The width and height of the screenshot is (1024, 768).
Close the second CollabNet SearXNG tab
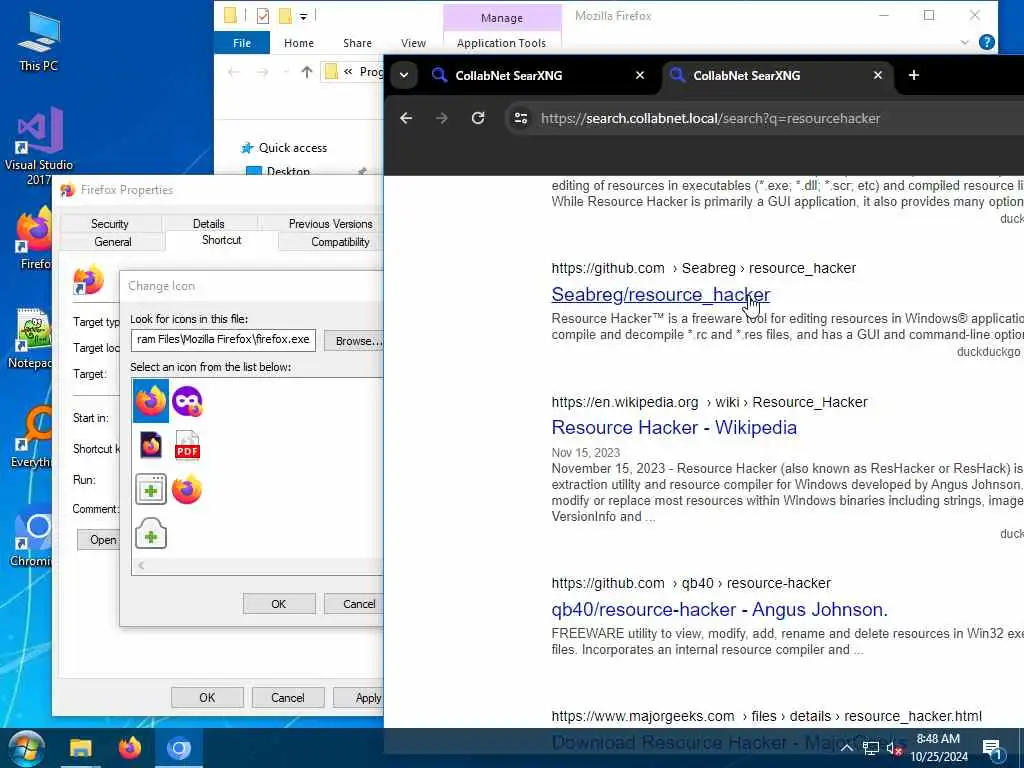(878, 75)
